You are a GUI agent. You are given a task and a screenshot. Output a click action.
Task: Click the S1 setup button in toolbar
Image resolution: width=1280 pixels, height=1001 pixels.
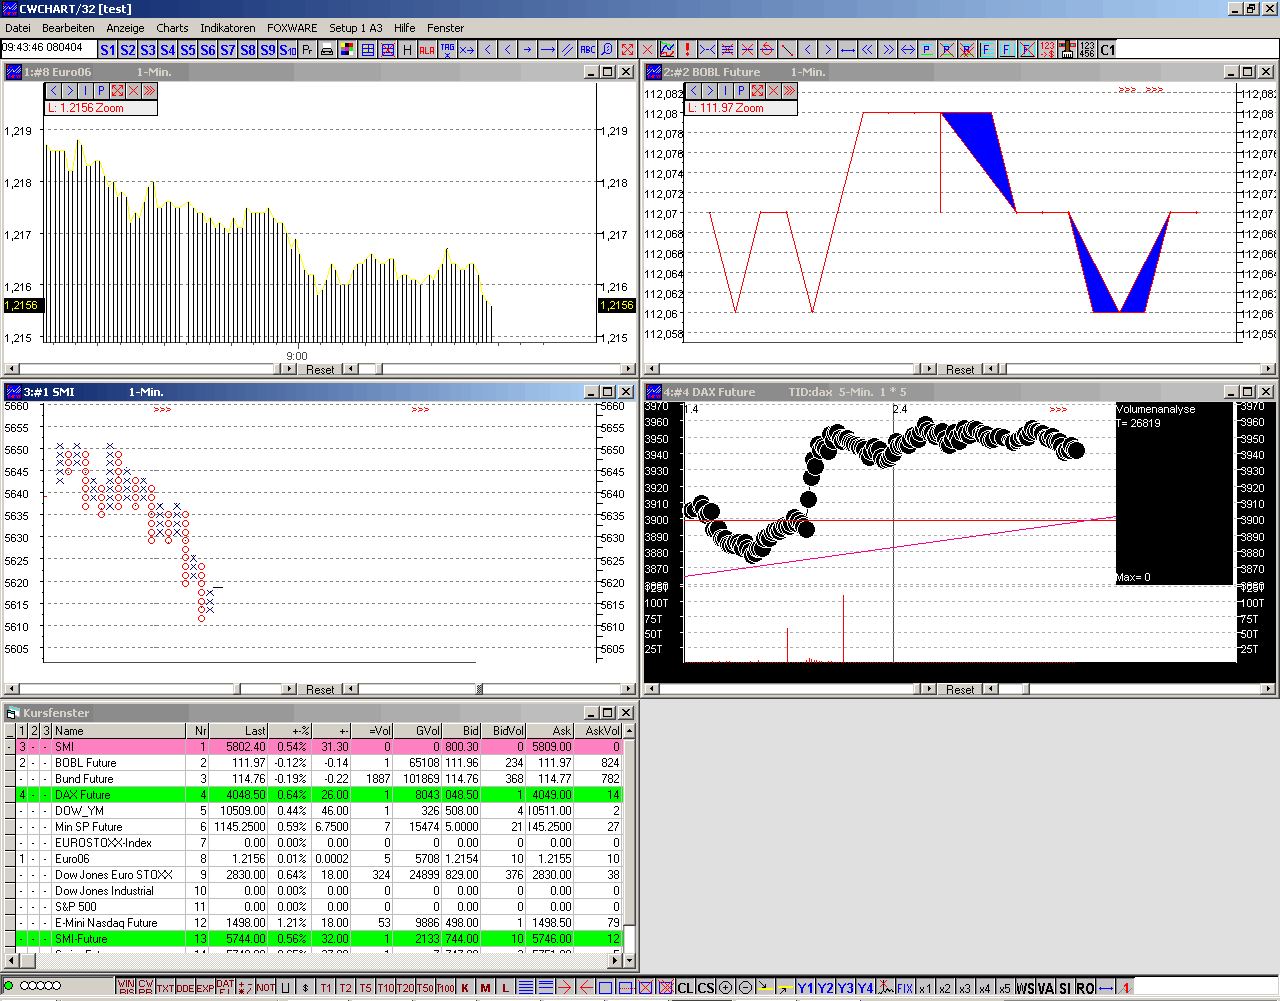(x=108, y=50)
